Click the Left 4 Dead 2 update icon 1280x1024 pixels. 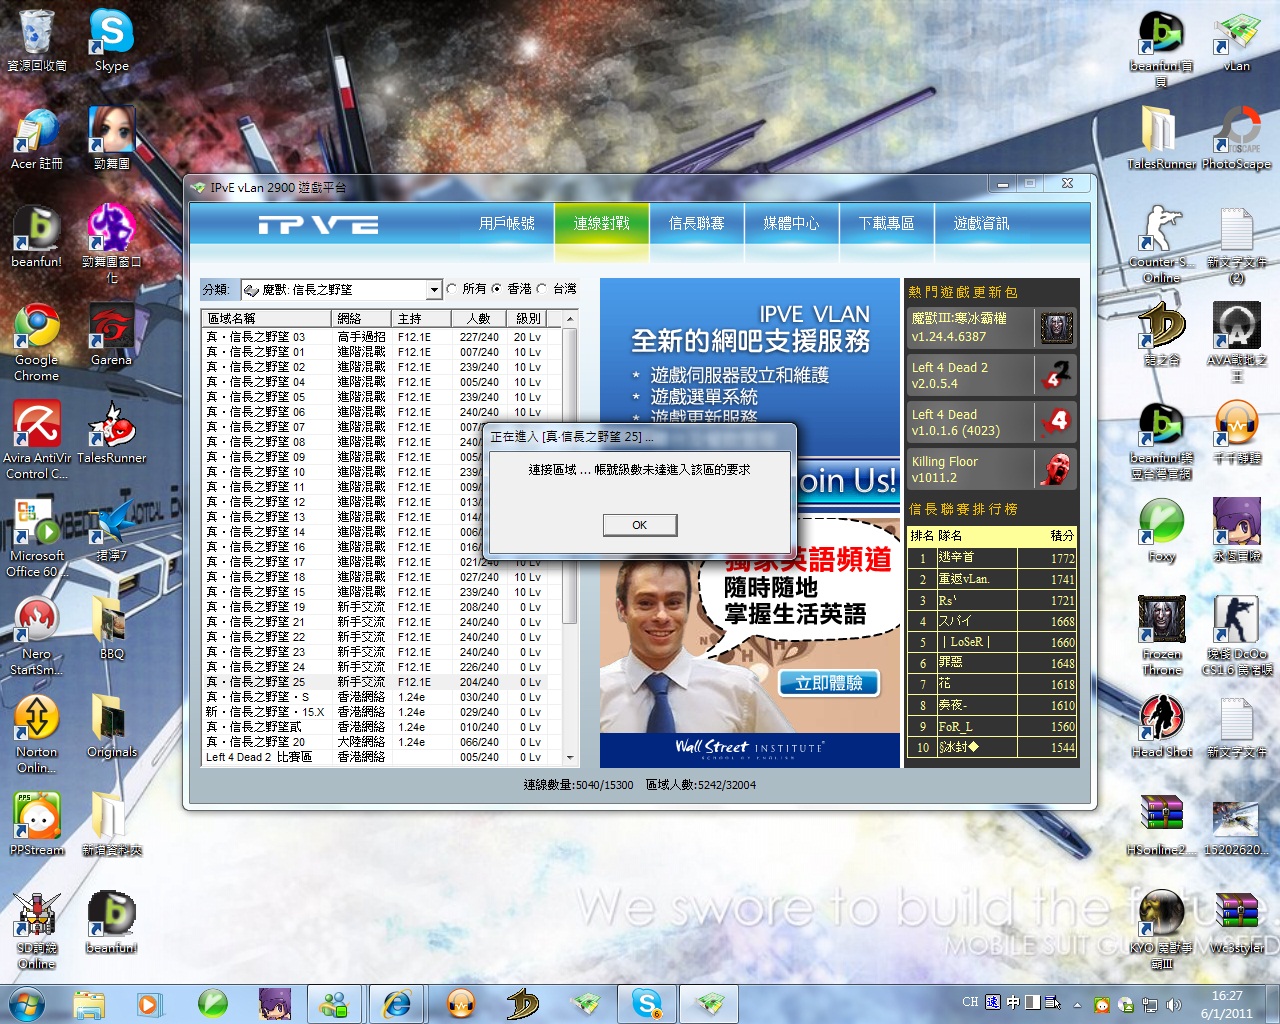(x=1056, y=375)
